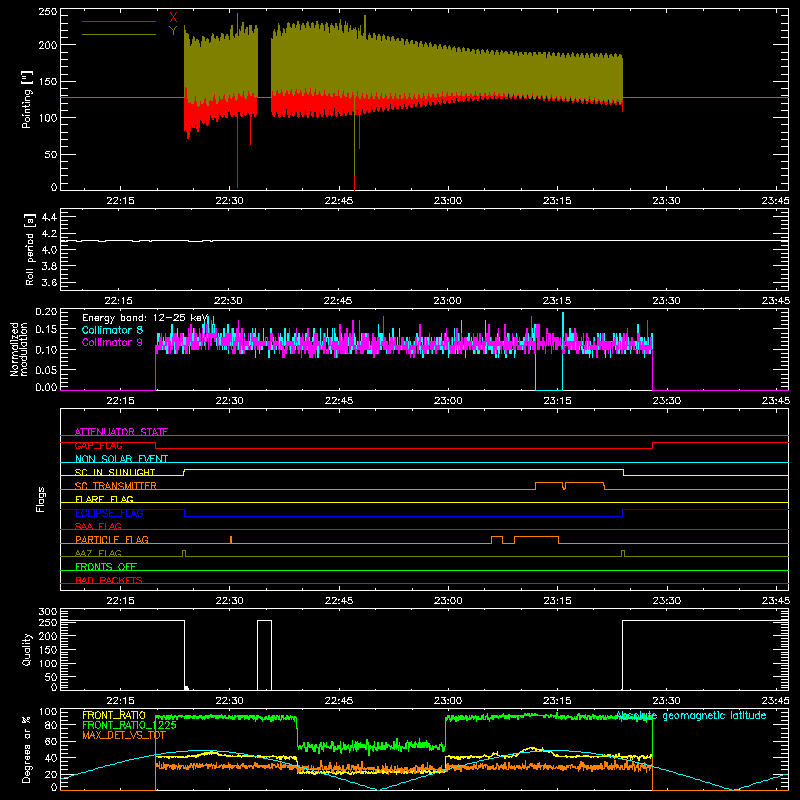This screenshot has width=800, height=800.
Task: Click the orange MAX_DET_VS_TOT legend entry
Action: point(124,735)
